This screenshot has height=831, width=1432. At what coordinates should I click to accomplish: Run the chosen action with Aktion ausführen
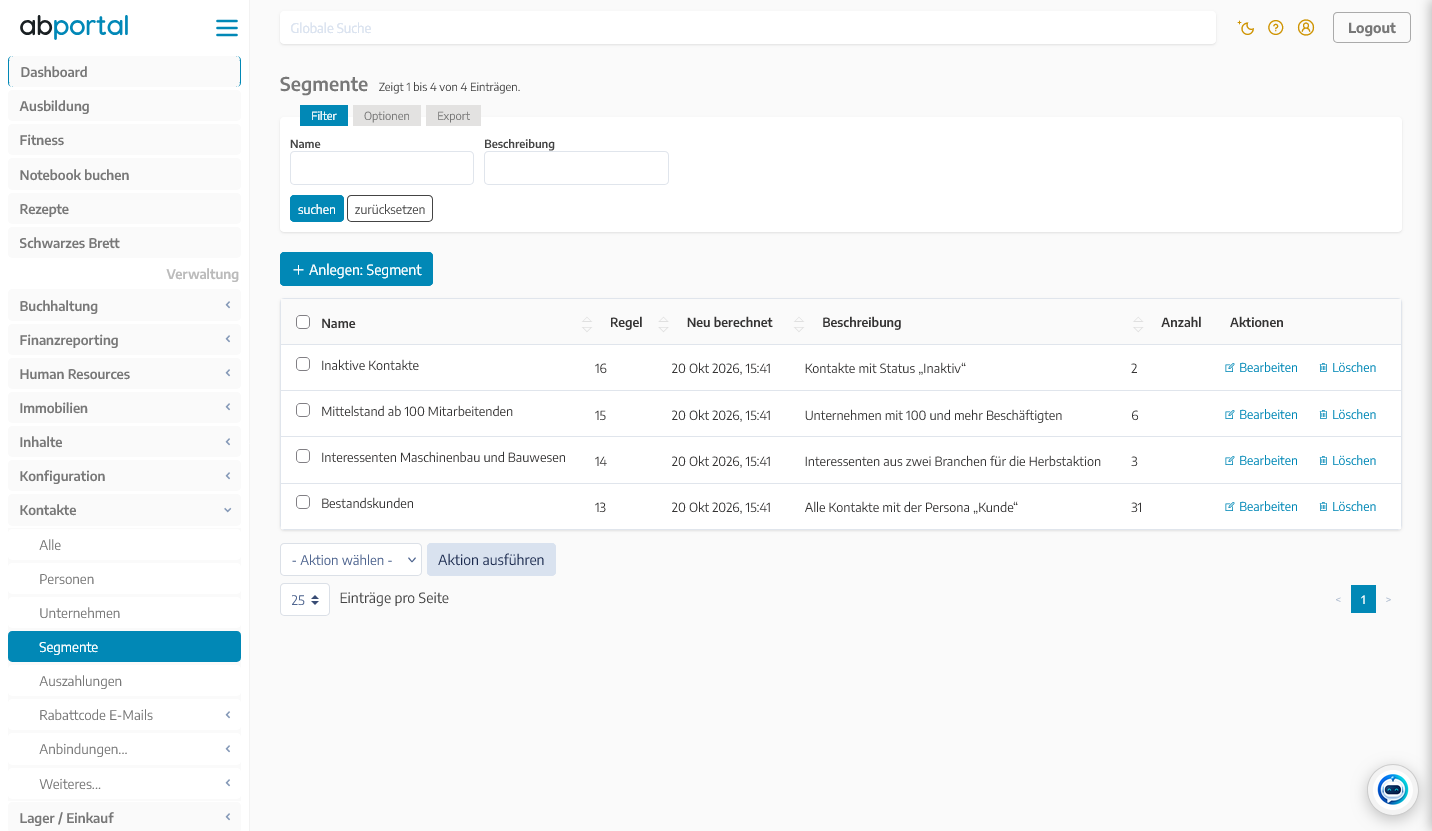coord(491,560)
